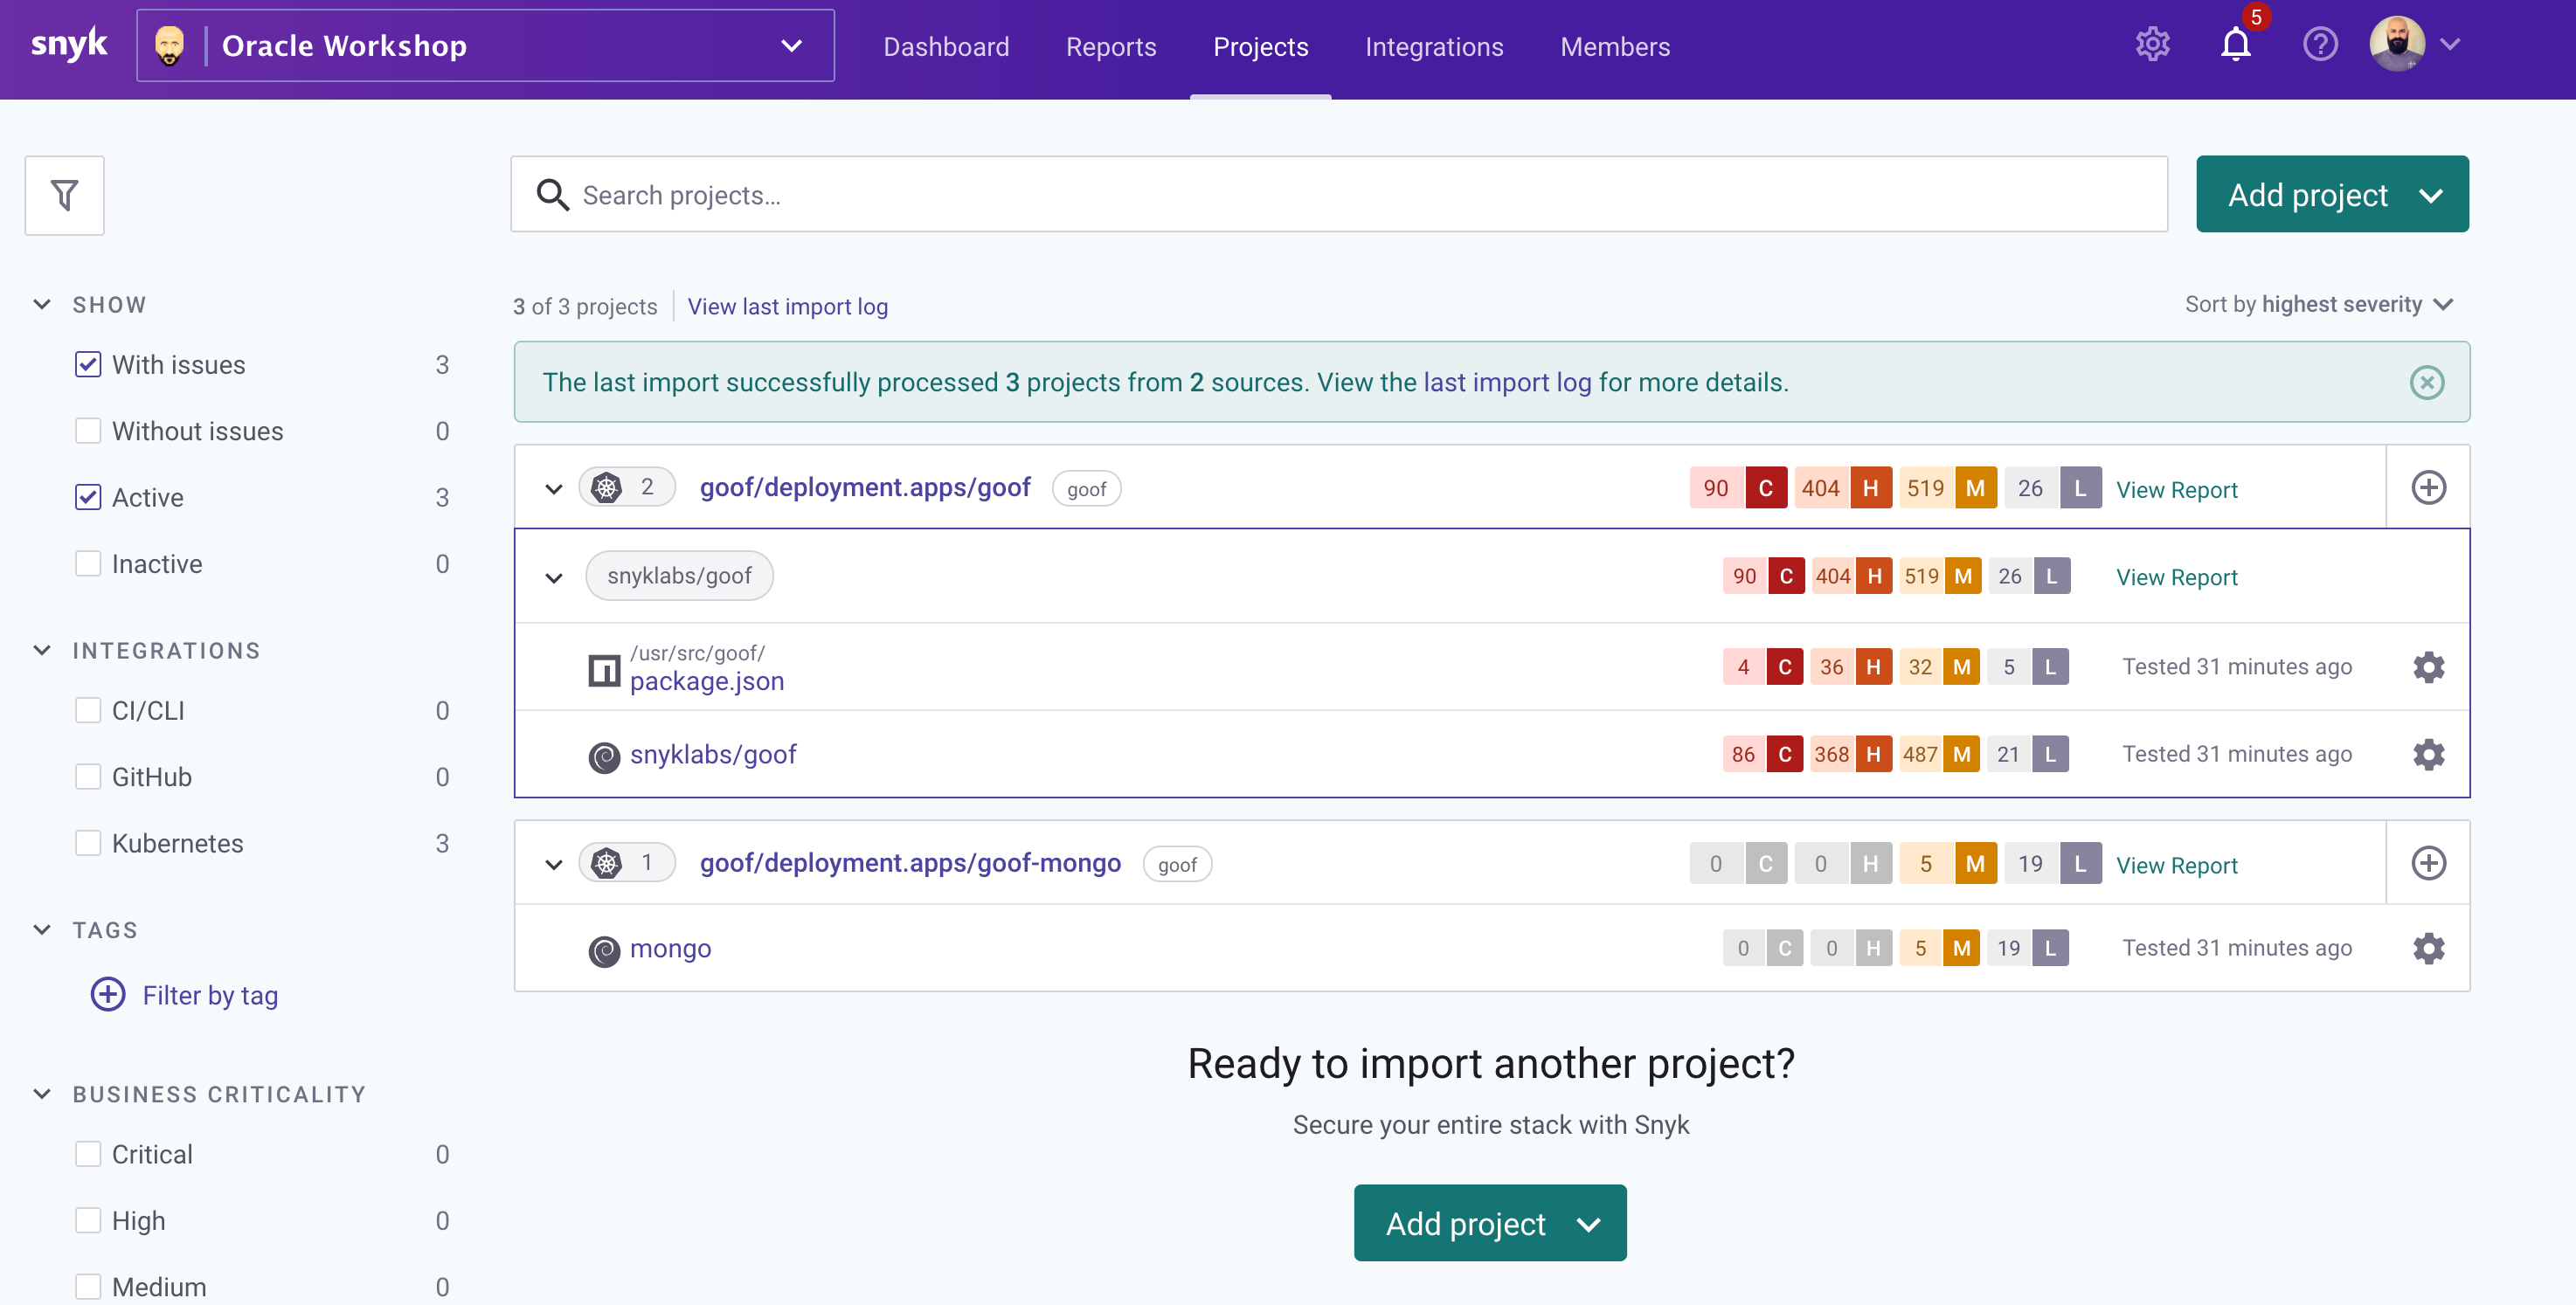This screenshot has width=2576, height=1305.
Task: Check the Critical business criticality filter
Action: 88,1154
